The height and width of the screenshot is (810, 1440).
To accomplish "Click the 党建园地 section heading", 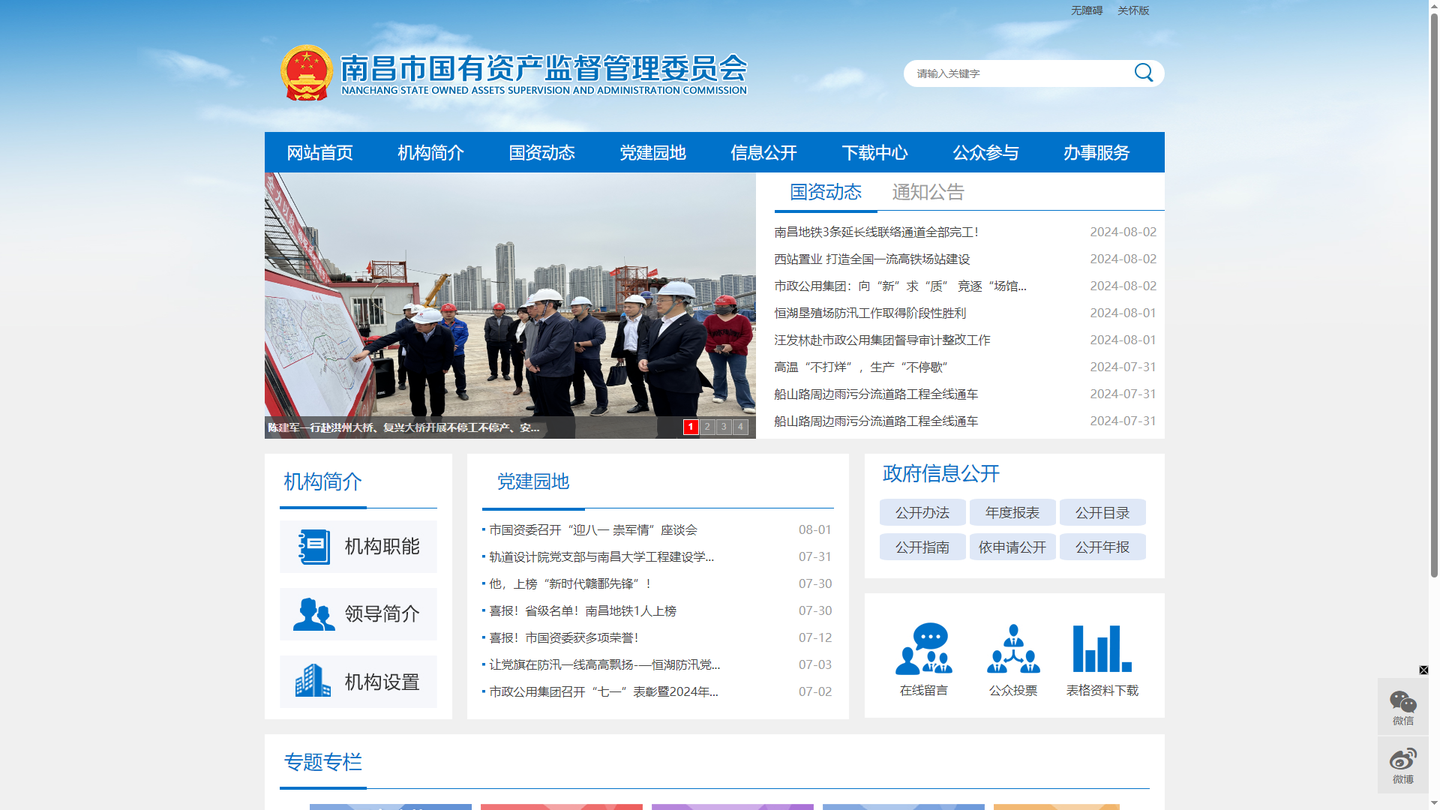I will 533,482.
